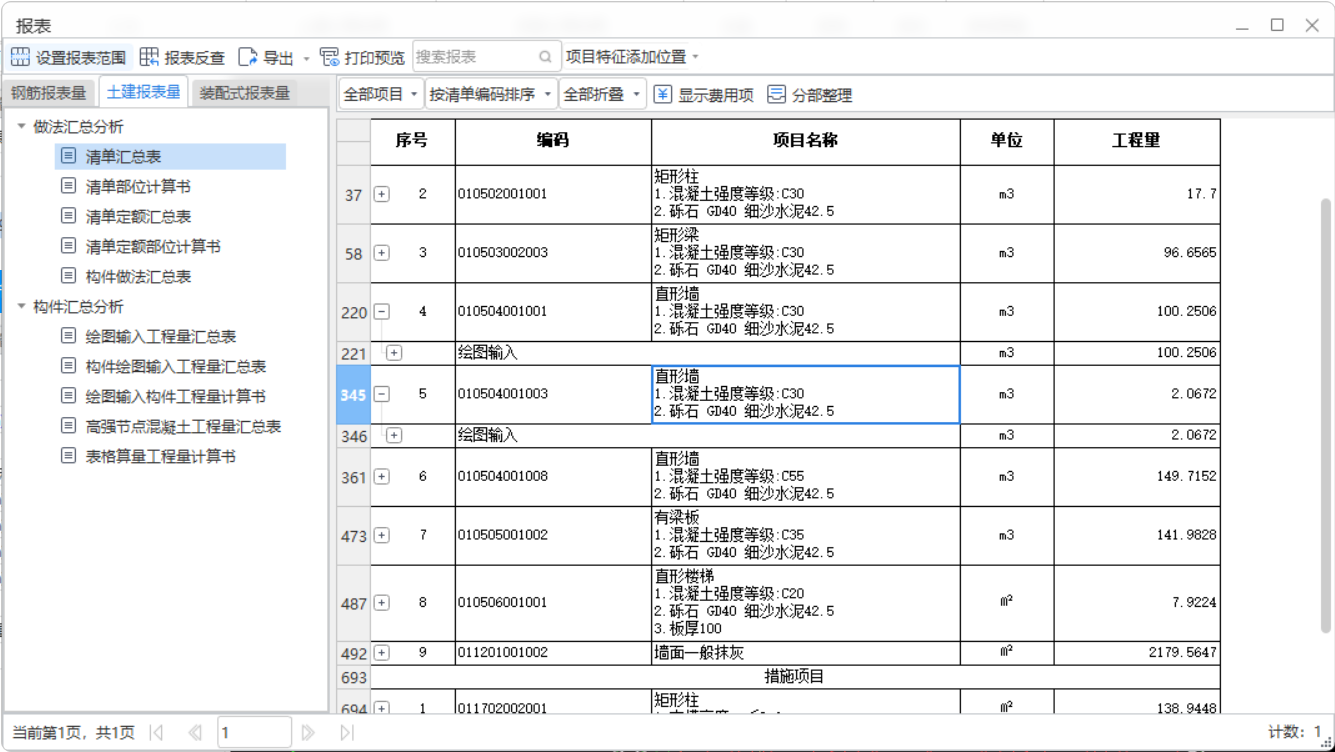Click the 搜索报表 search field
The image size is (1335, 752).
point(487,57)
